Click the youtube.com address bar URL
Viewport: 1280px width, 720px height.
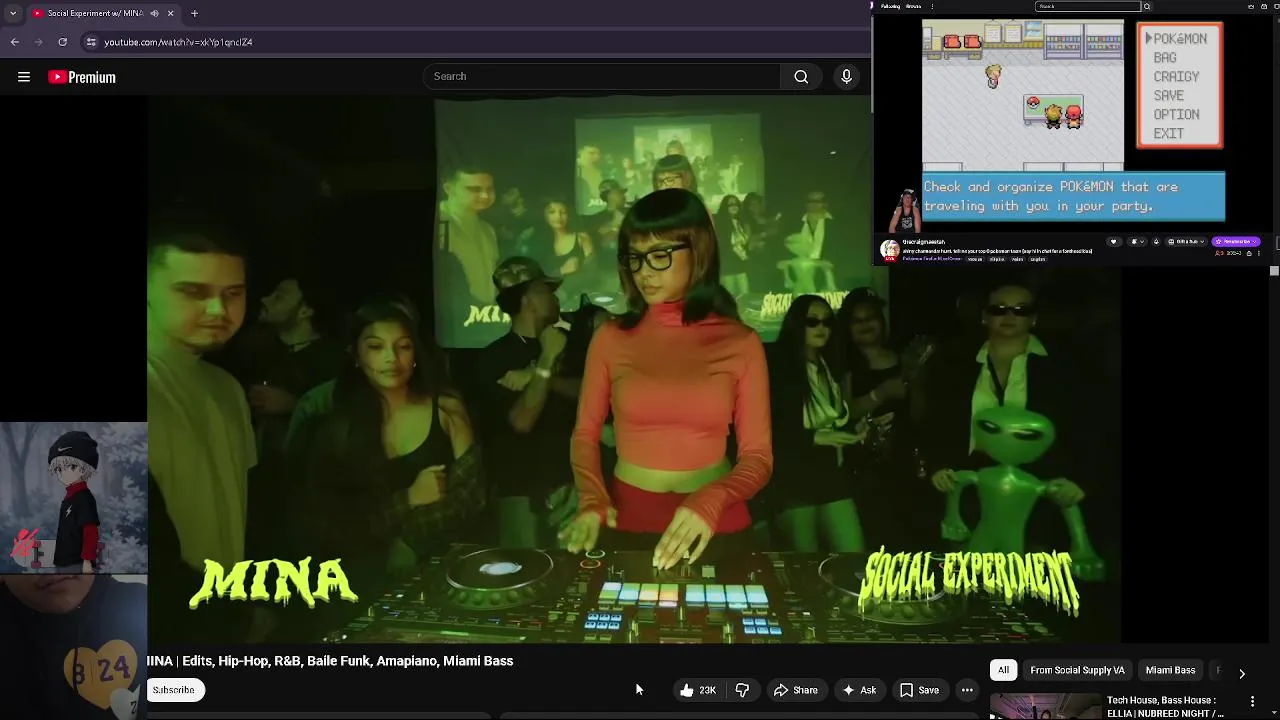pyautogui.click(x=178, y=42)
